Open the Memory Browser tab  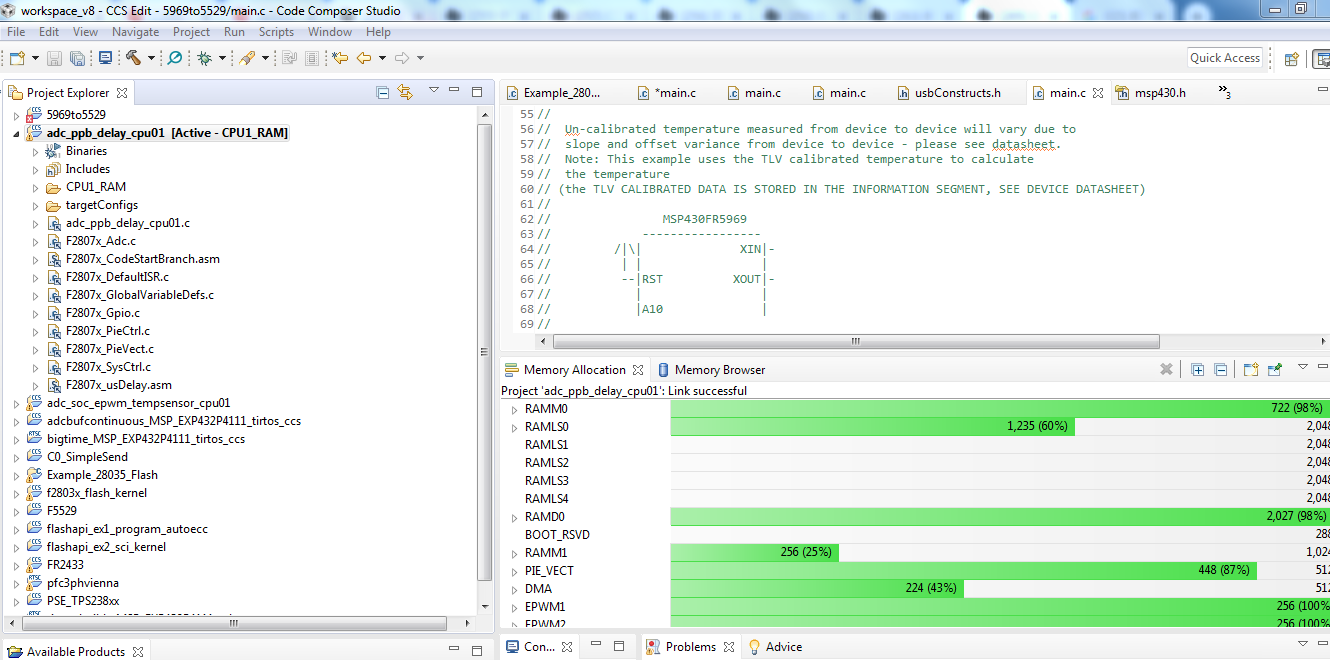719,370
